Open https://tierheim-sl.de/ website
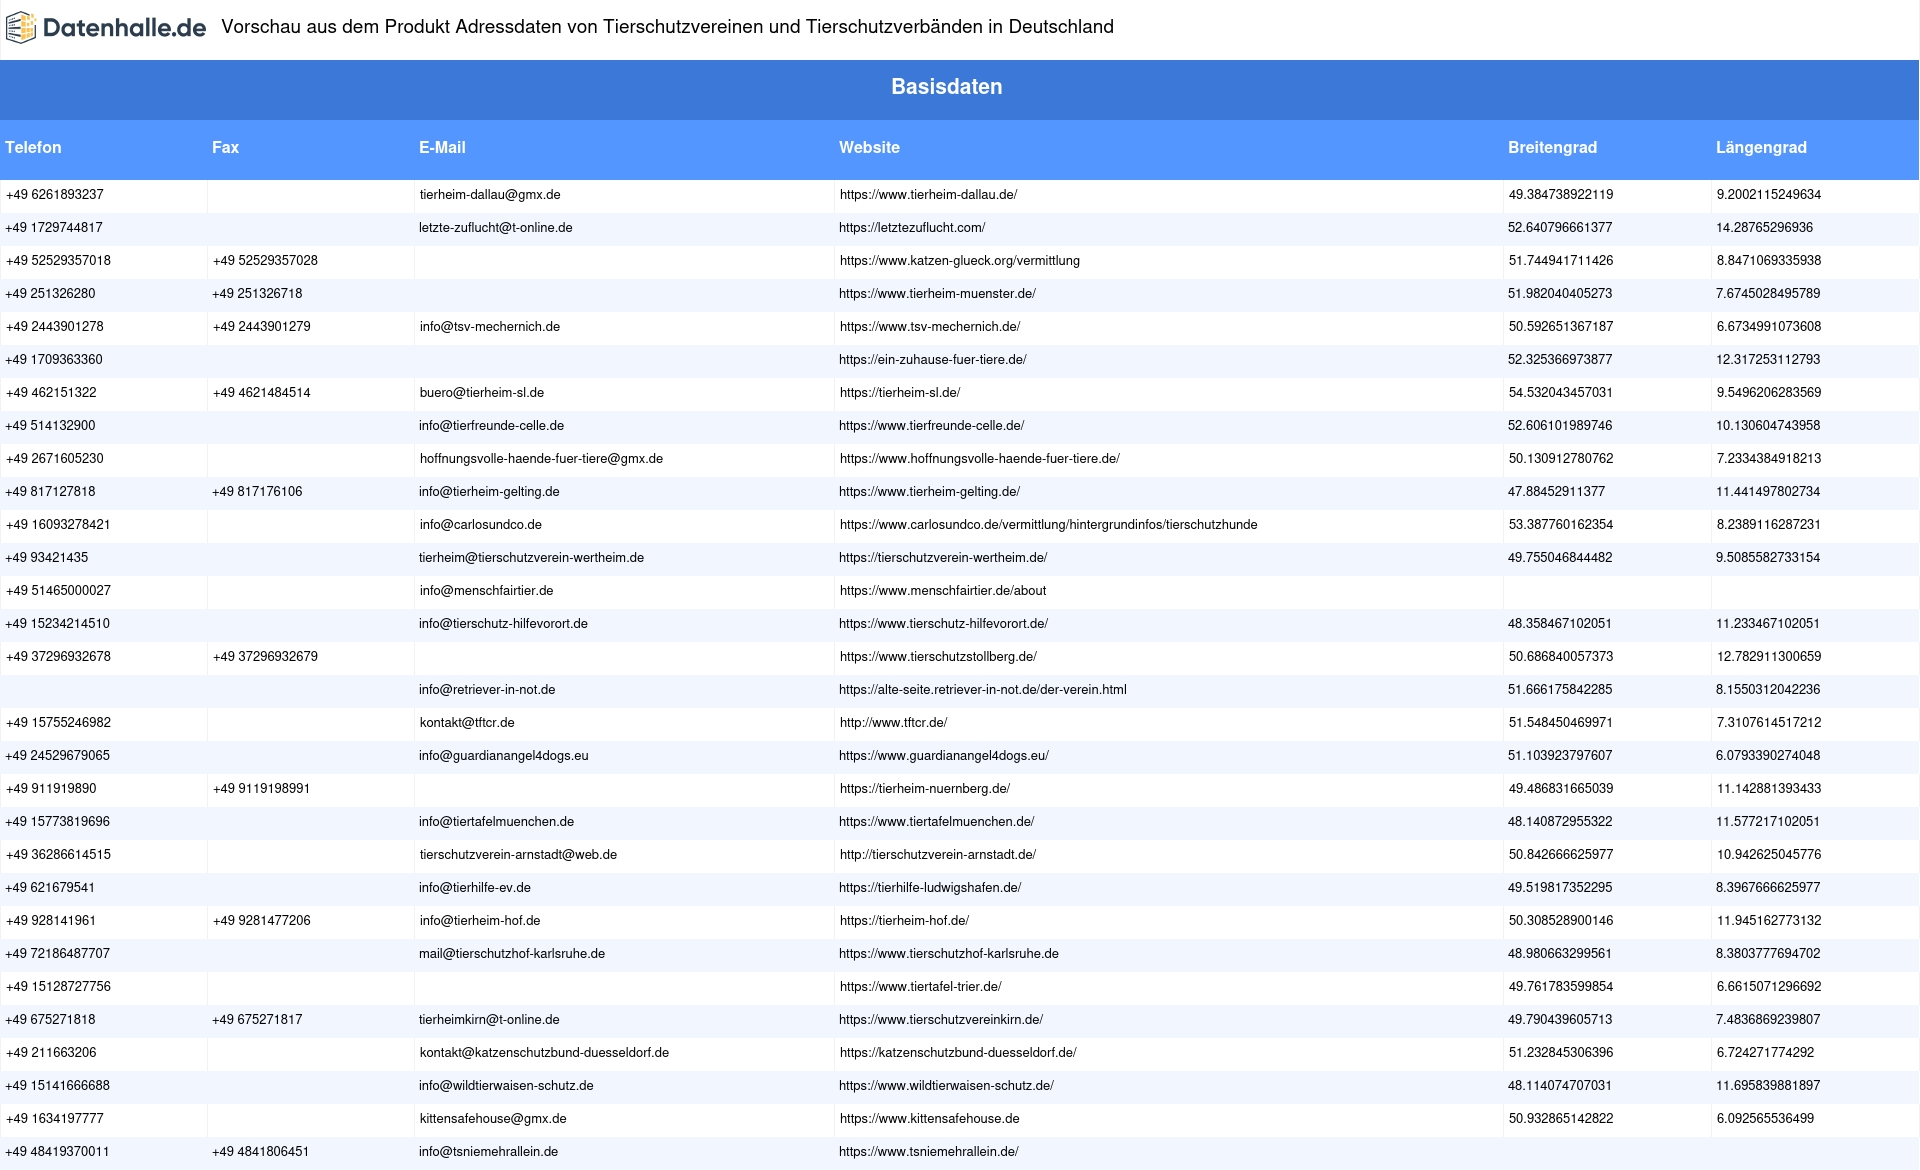 click(900, 393)
